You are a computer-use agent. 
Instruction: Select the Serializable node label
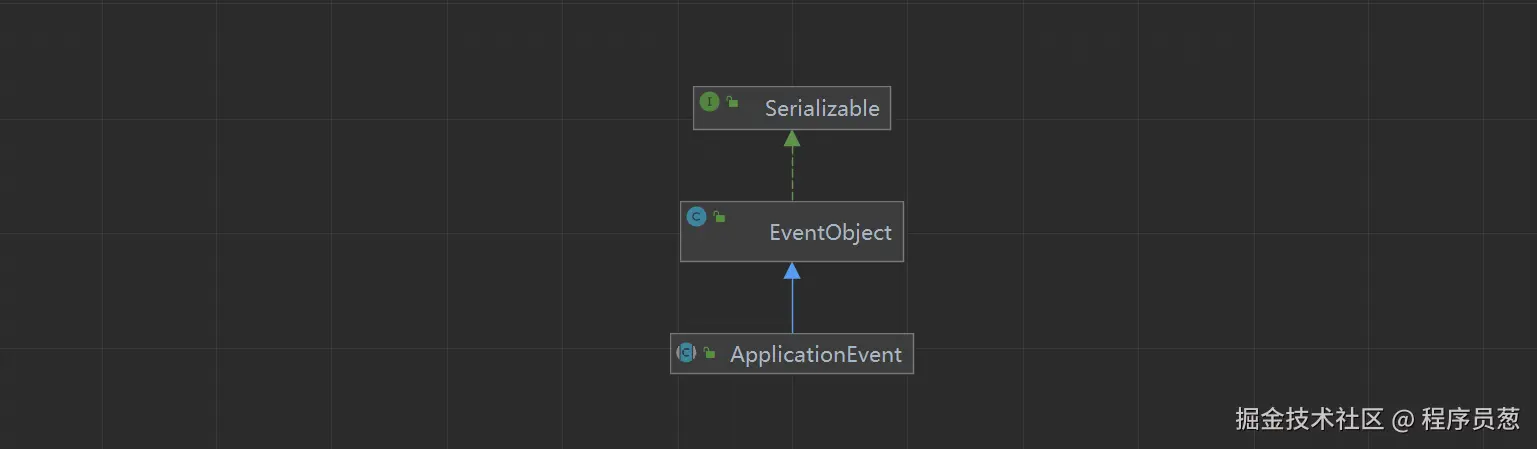pyautogui.click(x=822, y=108)
